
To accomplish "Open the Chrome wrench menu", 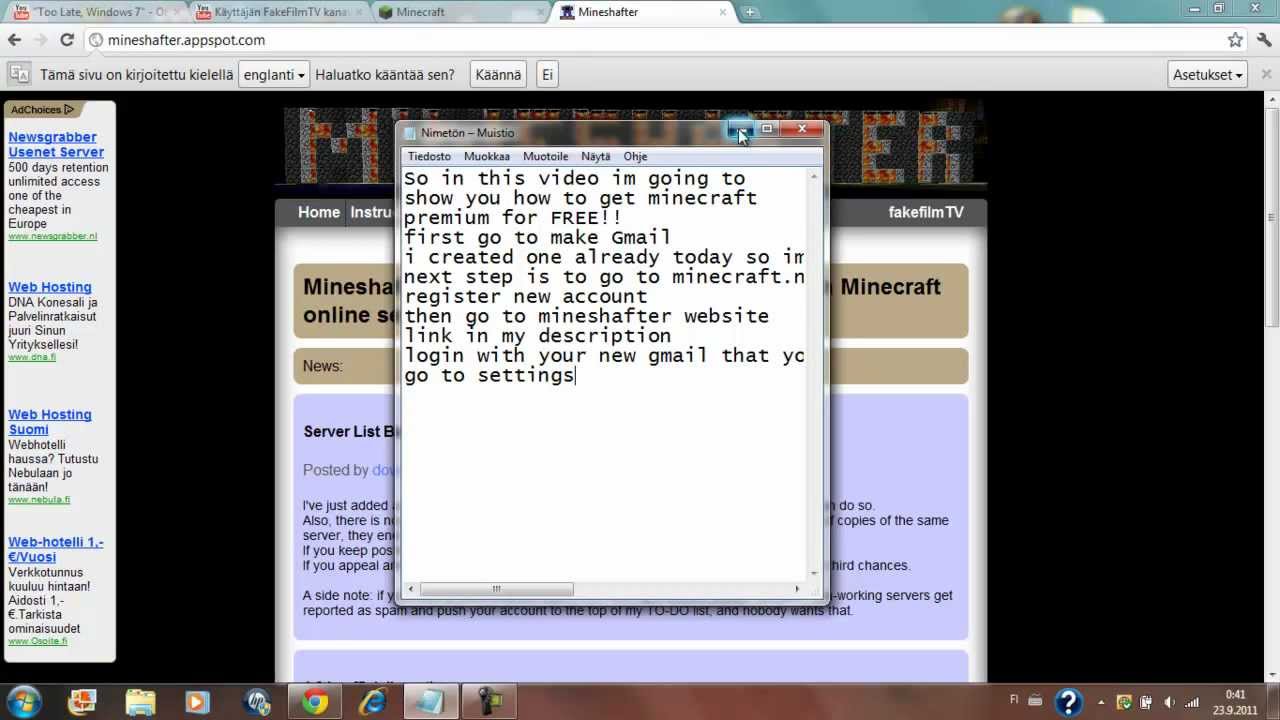I will pyautogui.click(x=1262, y=40).
